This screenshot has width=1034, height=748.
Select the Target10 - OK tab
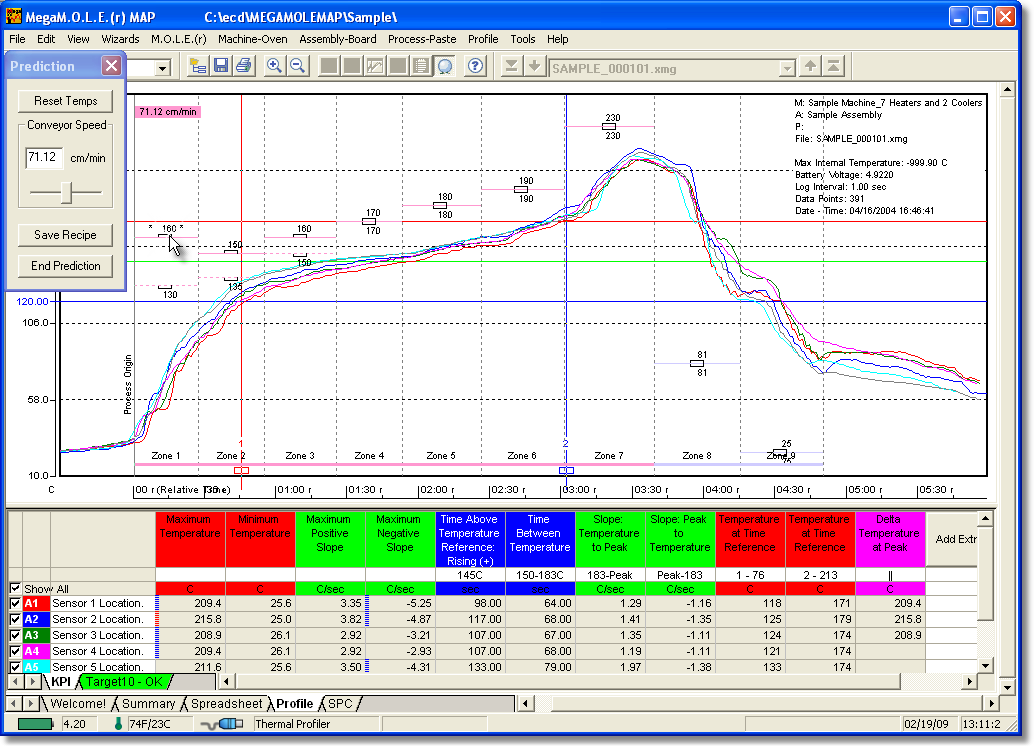coord(124,681)
